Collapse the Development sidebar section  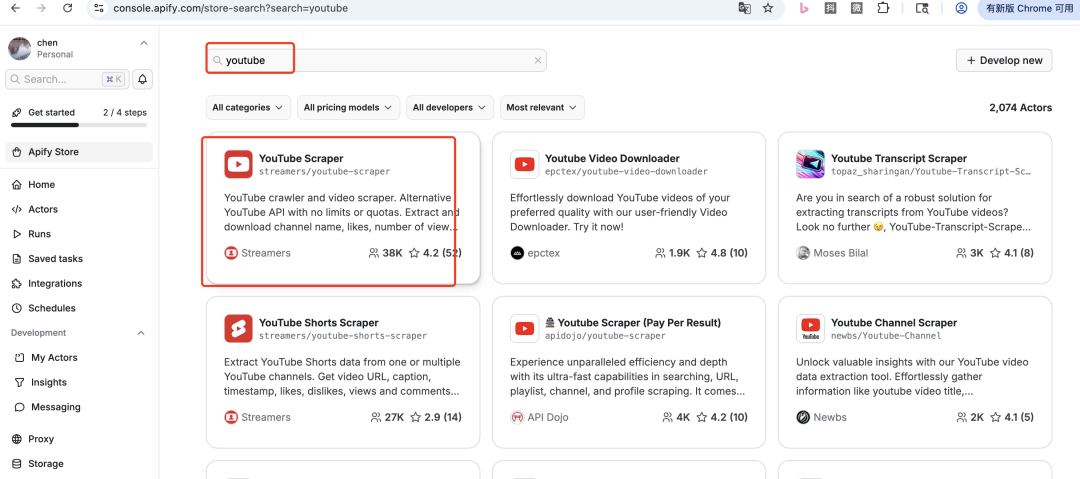click(141, 333)
